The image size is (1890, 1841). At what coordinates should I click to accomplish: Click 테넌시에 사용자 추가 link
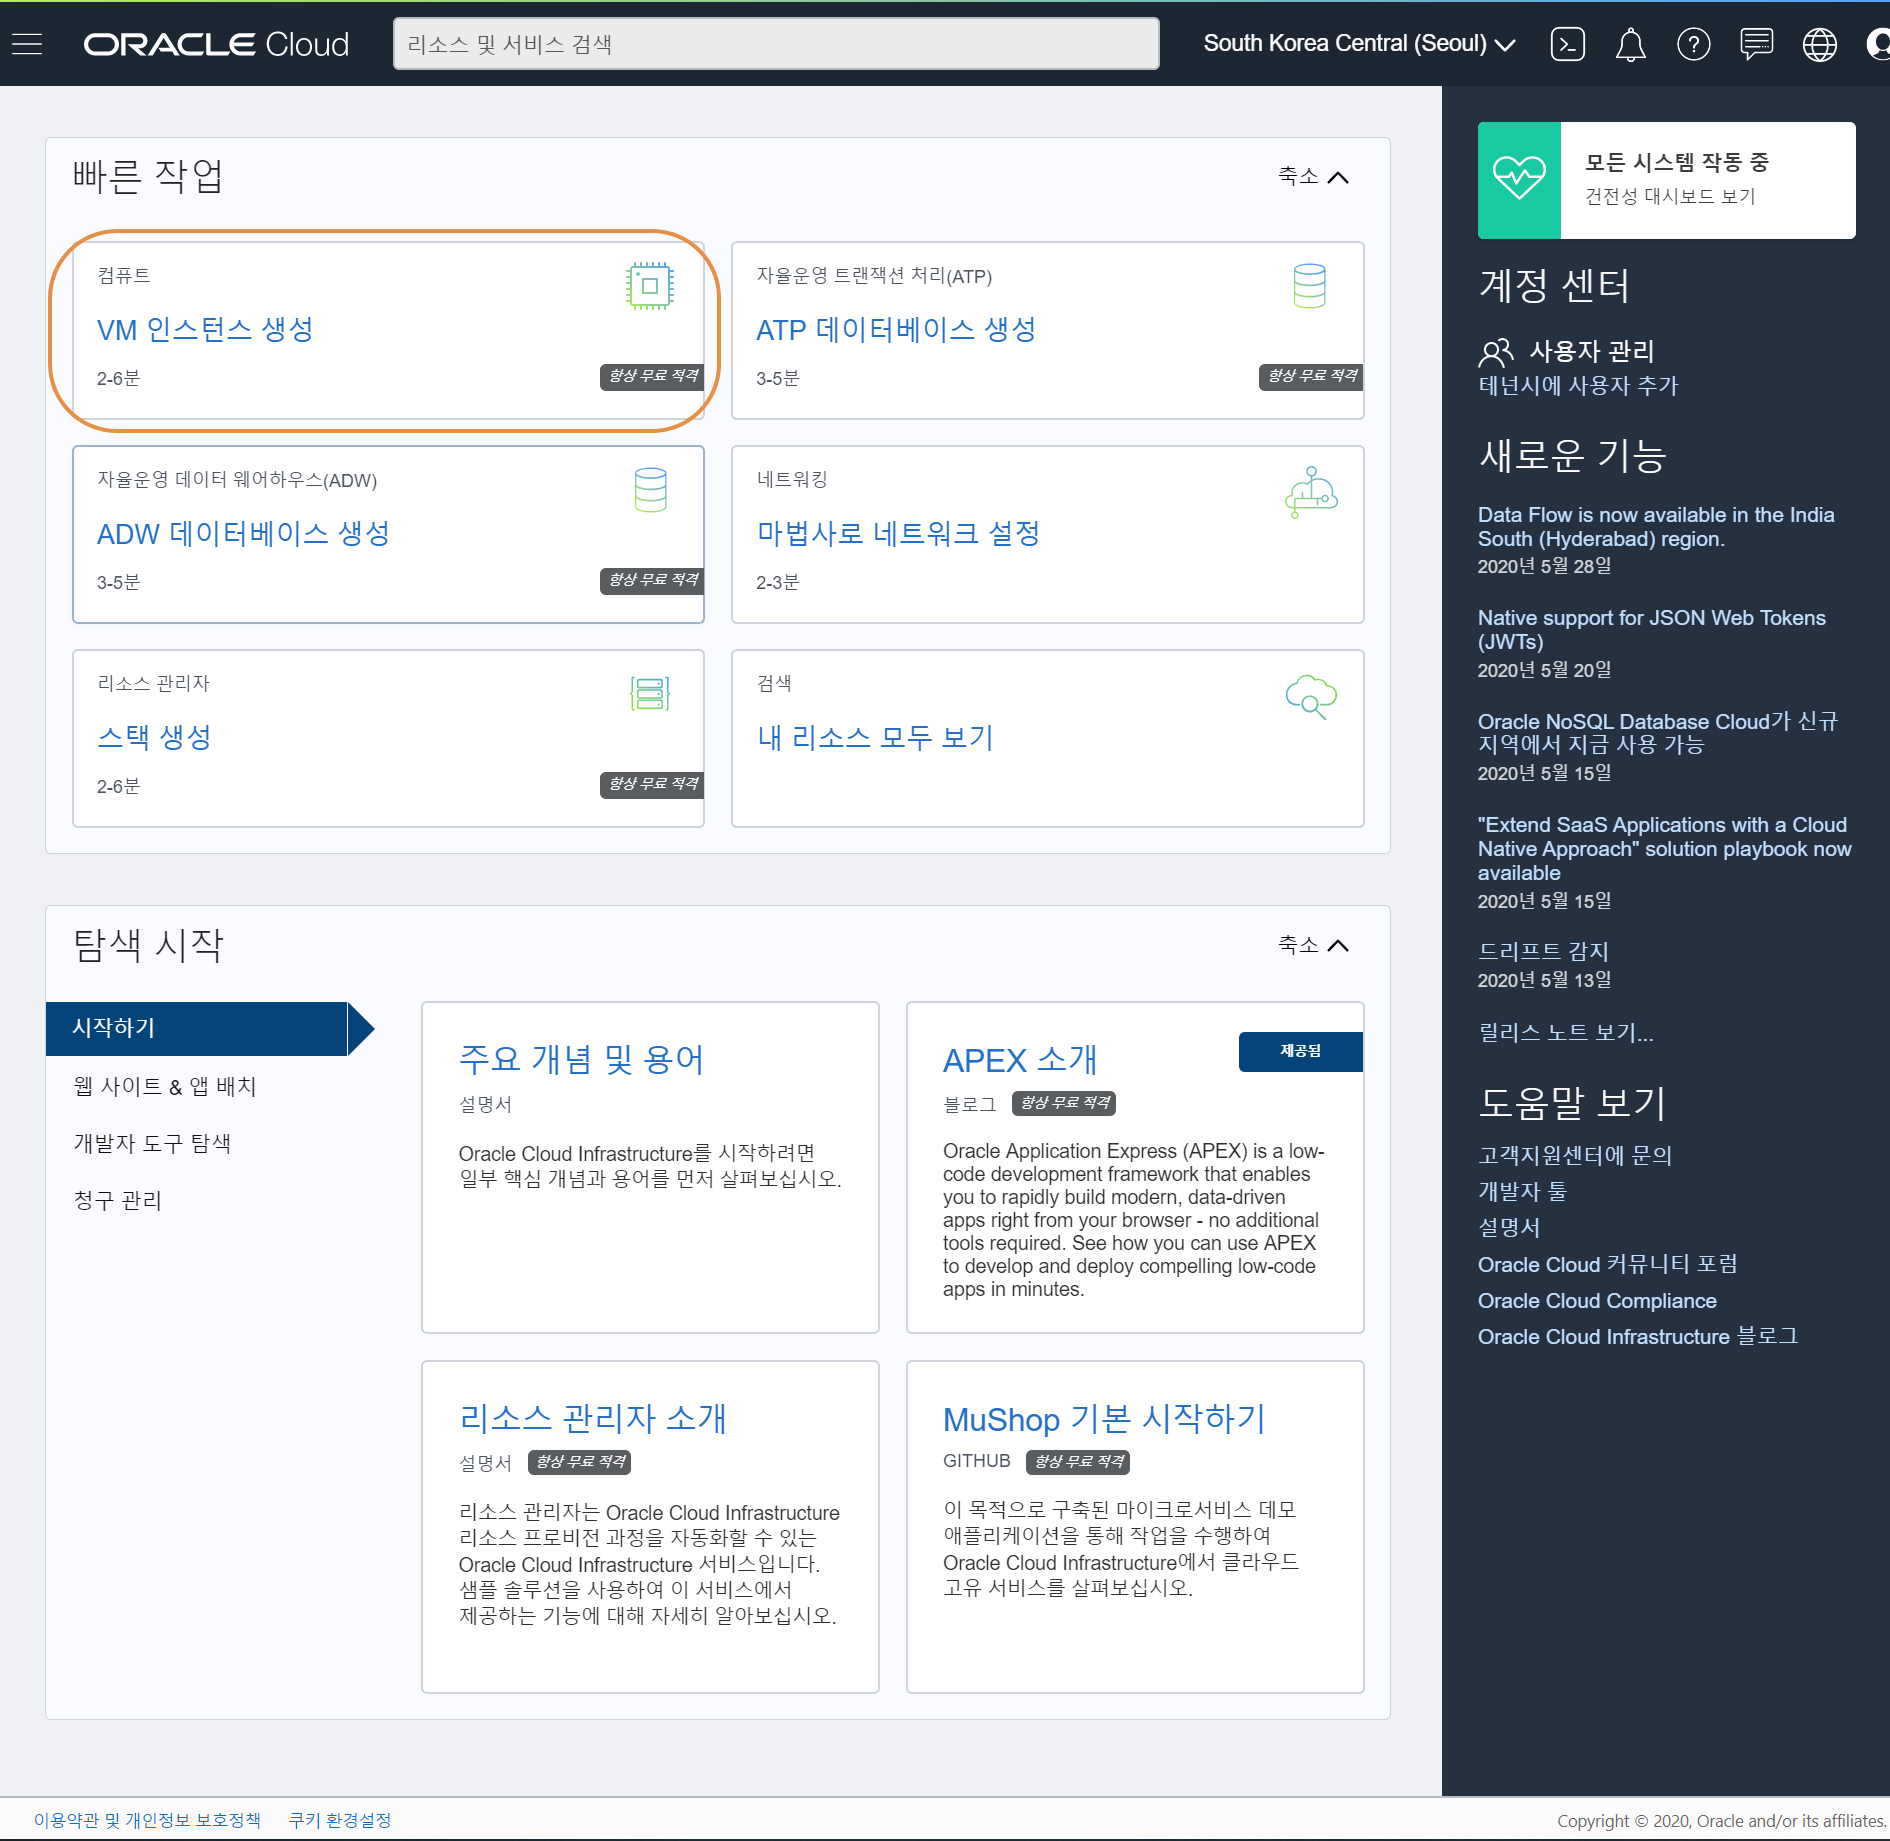pyautogui.click(x=1578, y=386)
